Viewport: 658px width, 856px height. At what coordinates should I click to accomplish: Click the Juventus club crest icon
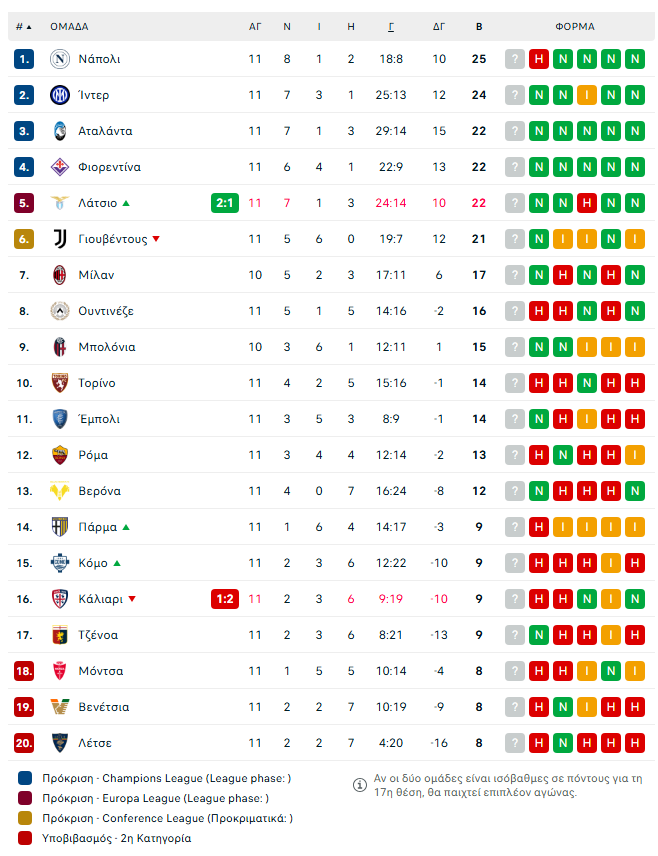coord(60,239)
